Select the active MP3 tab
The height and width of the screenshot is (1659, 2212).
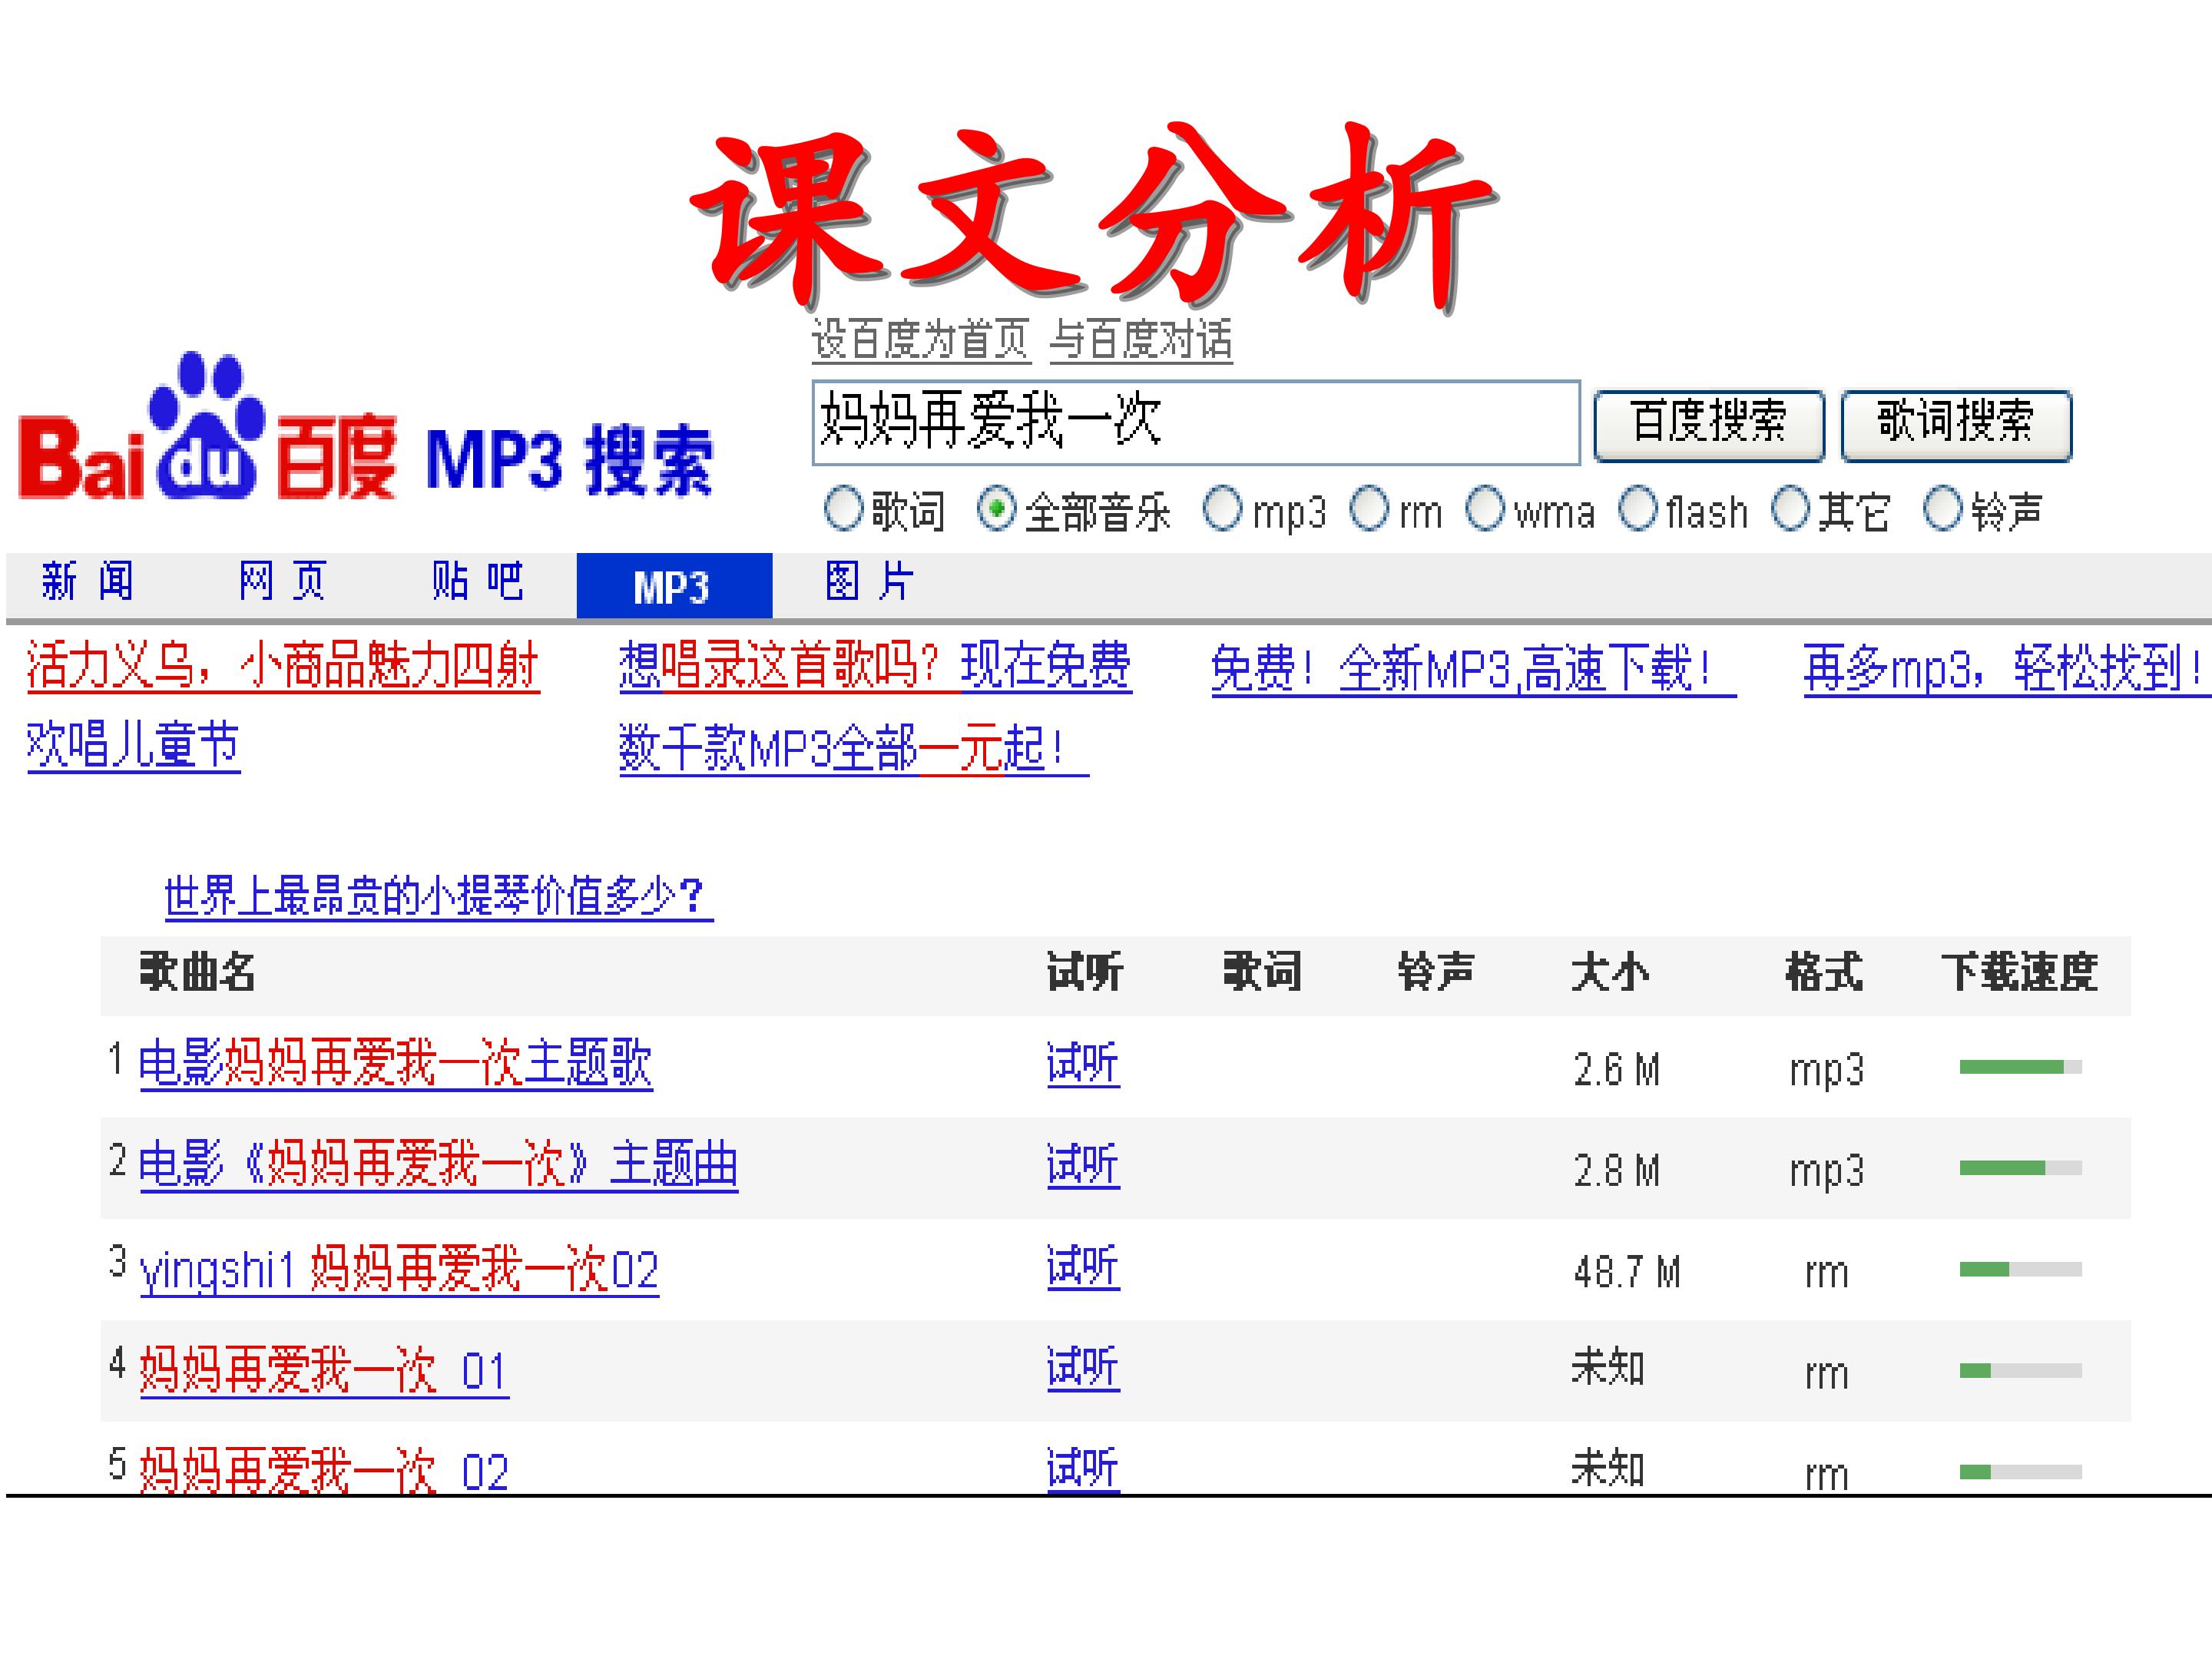click(x=674, y=586)
